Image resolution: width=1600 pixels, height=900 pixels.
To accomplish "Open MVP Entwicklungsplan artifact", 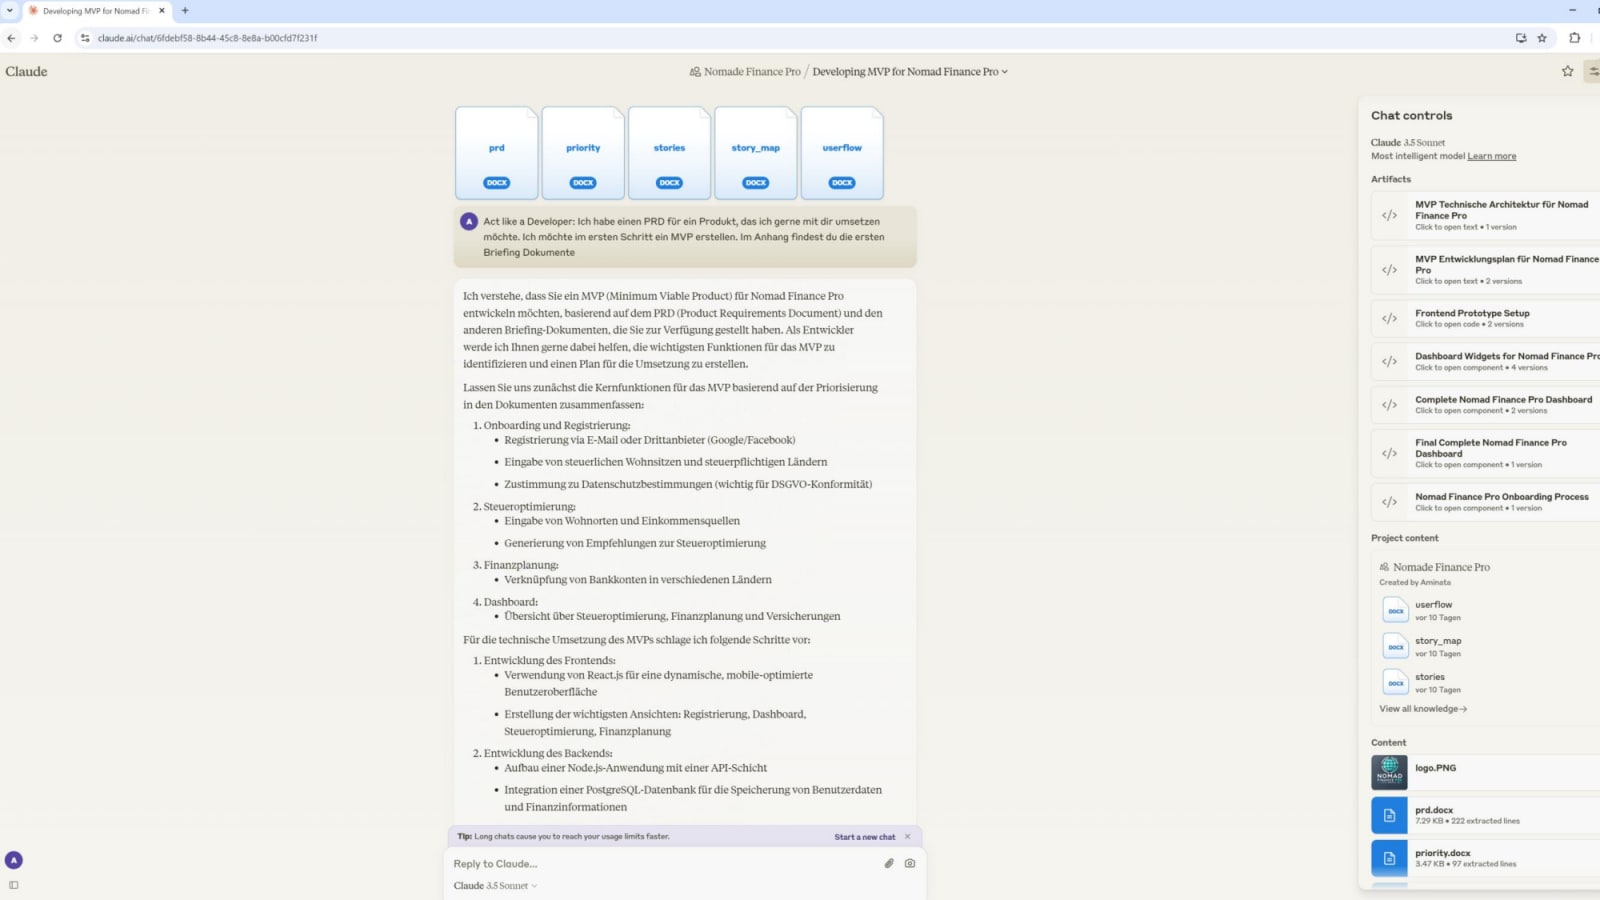I will pos(1485,269).
